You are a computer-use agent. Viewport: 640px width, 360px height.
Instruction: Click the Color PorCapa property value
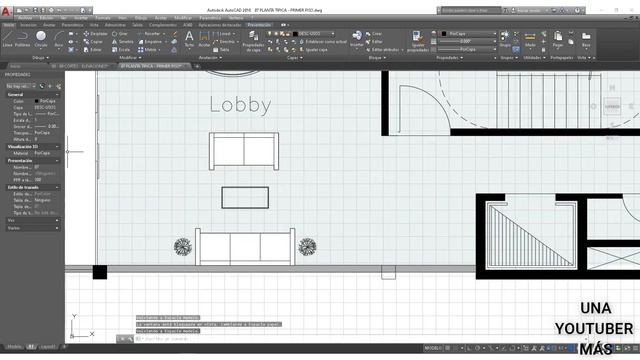47,101
